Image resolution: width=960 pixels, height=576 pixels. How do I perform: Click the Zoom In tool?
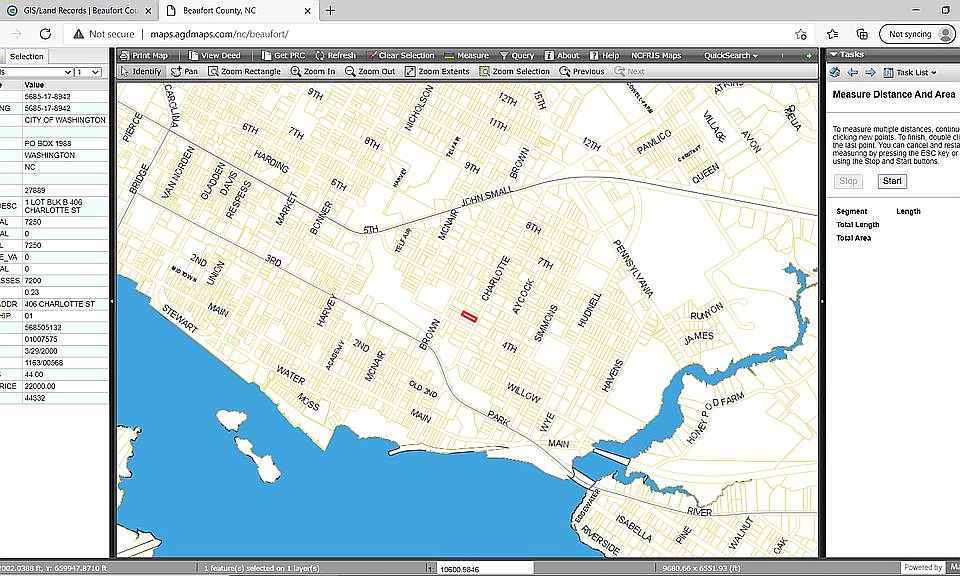click(313, 72)
